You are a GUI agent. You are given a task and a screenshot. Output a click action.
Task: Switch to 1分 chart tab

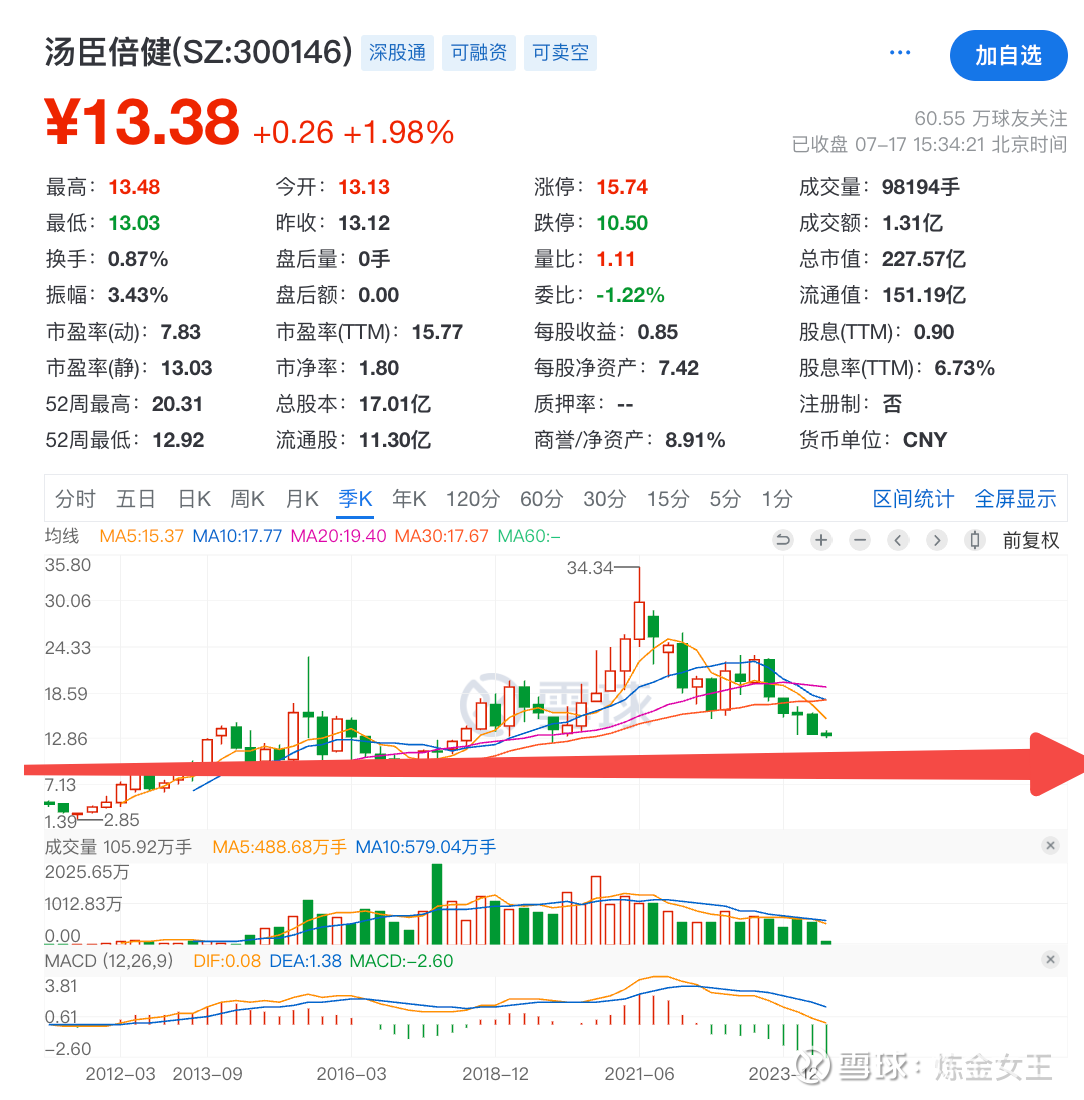coord(777,499)
